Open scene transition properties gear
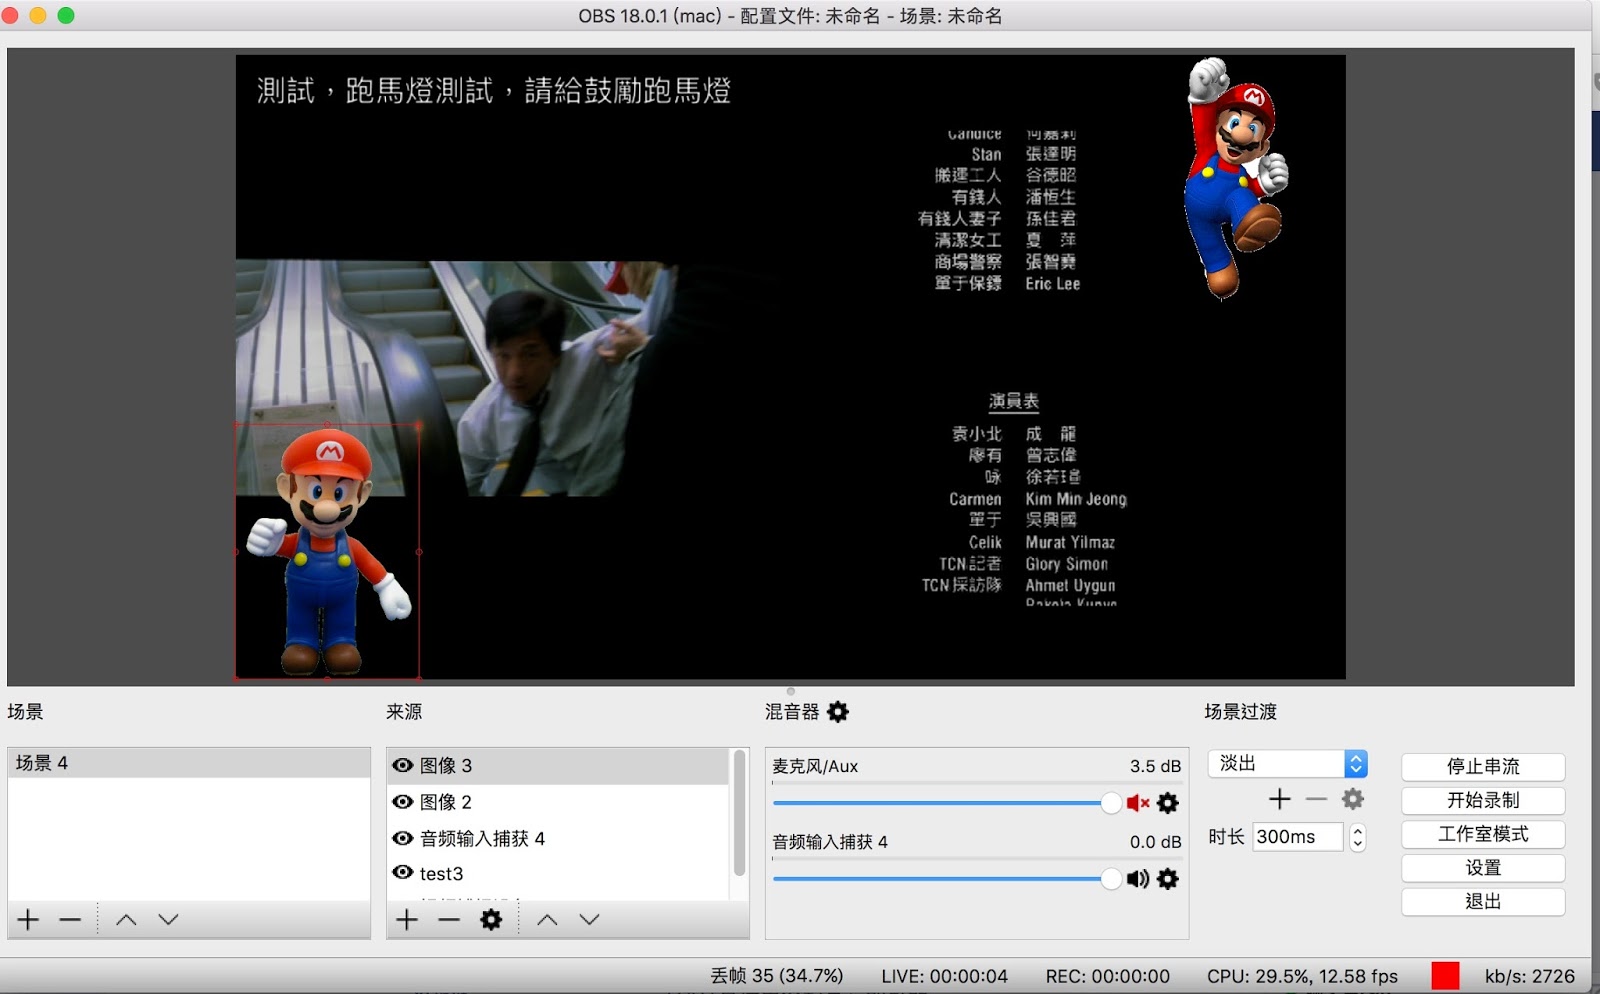1600x994 pixels. tap(1353, 799)
